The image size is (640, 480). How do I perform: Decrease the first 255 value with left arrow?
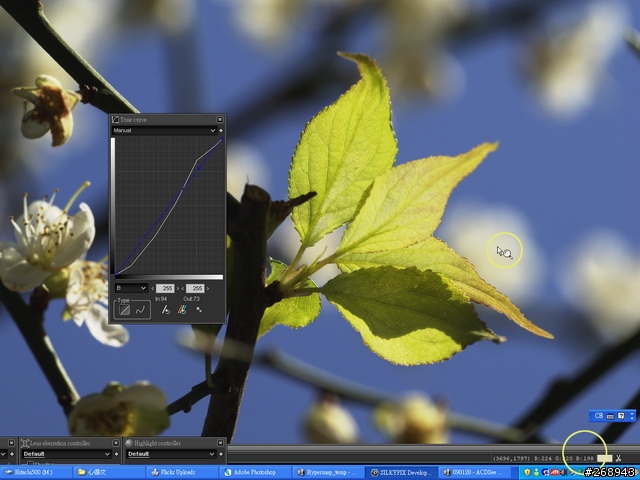tap(153, 289)
